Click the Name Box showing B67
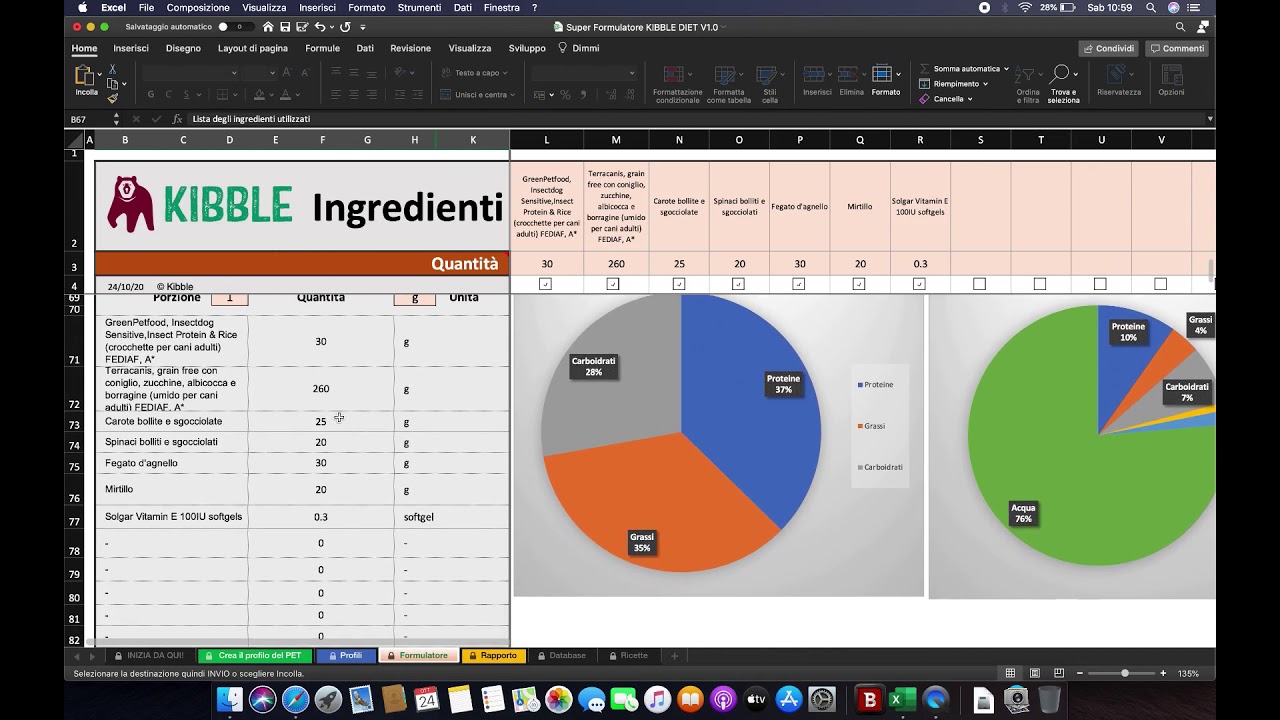 [88, 119]
